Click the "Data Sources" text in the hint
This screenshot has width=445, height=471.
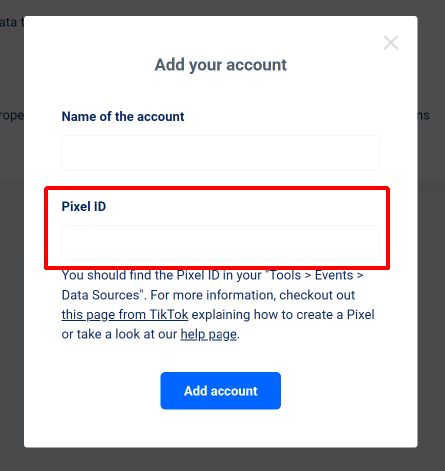[x=100, y=295]
